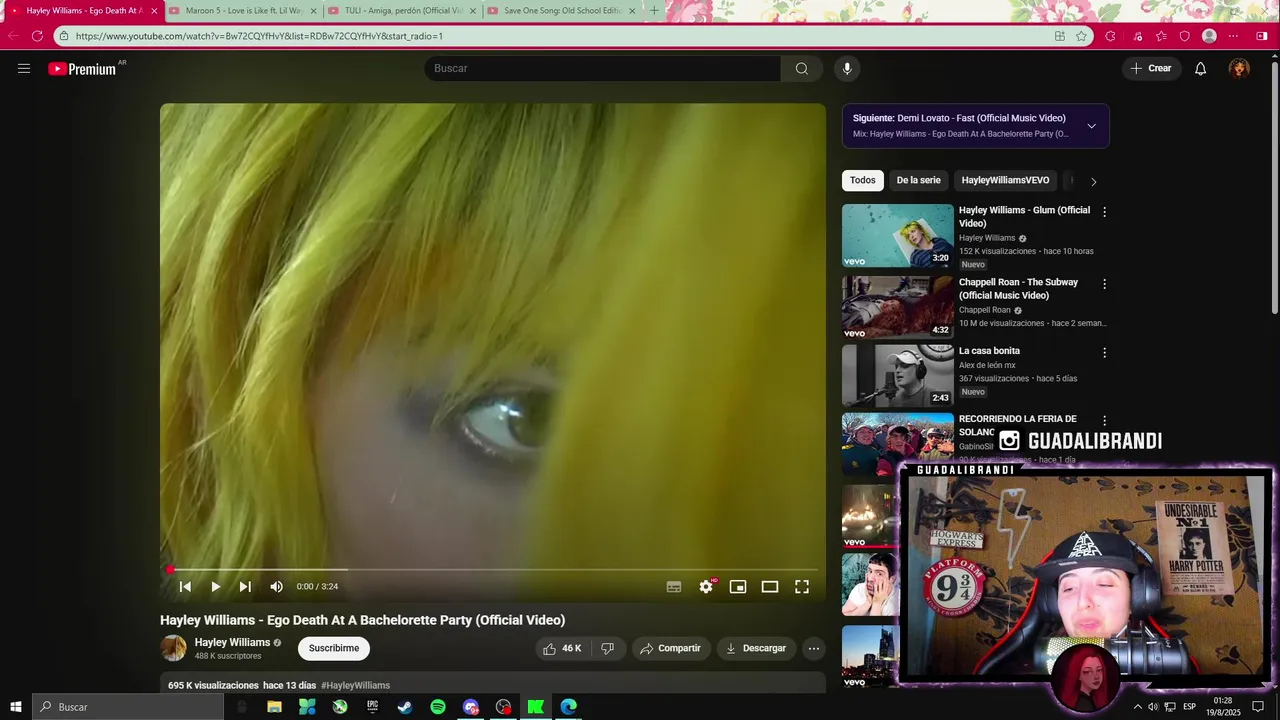Mute the video volume
This screenshot has width=1280, height=720.
coord(277,587)
